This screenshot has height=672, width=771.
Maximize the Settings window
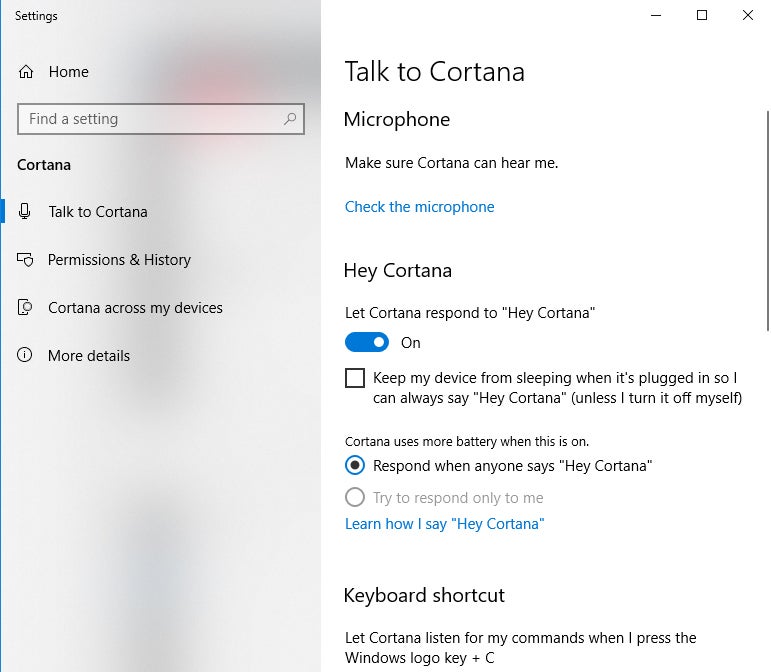pyautogui.click(x=702, y=15)
